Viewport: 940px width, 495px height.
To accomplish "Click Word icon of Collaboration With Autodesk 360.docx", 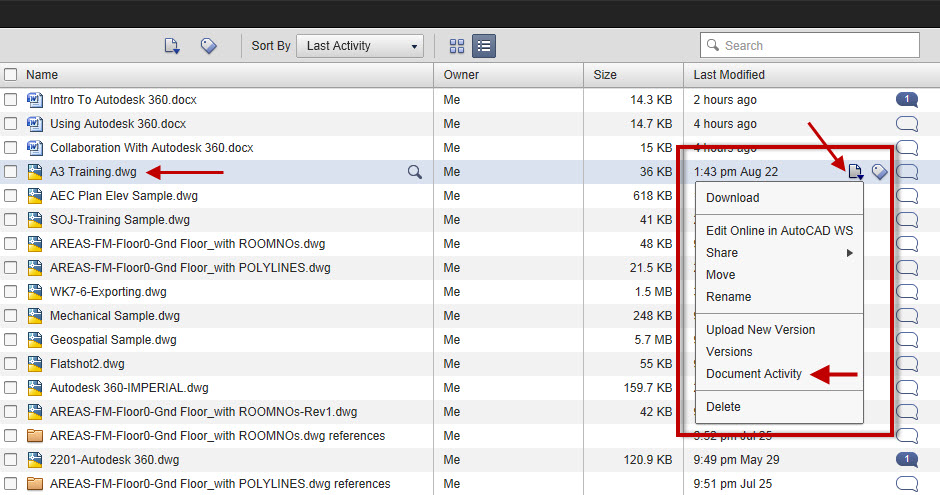I will click(35, 147).
